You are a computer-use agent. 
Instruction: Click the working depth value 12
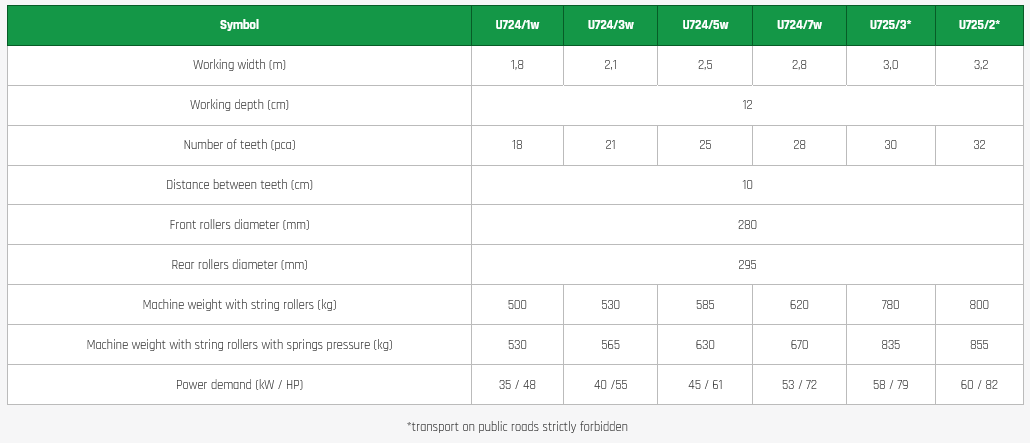pos(747,105)
